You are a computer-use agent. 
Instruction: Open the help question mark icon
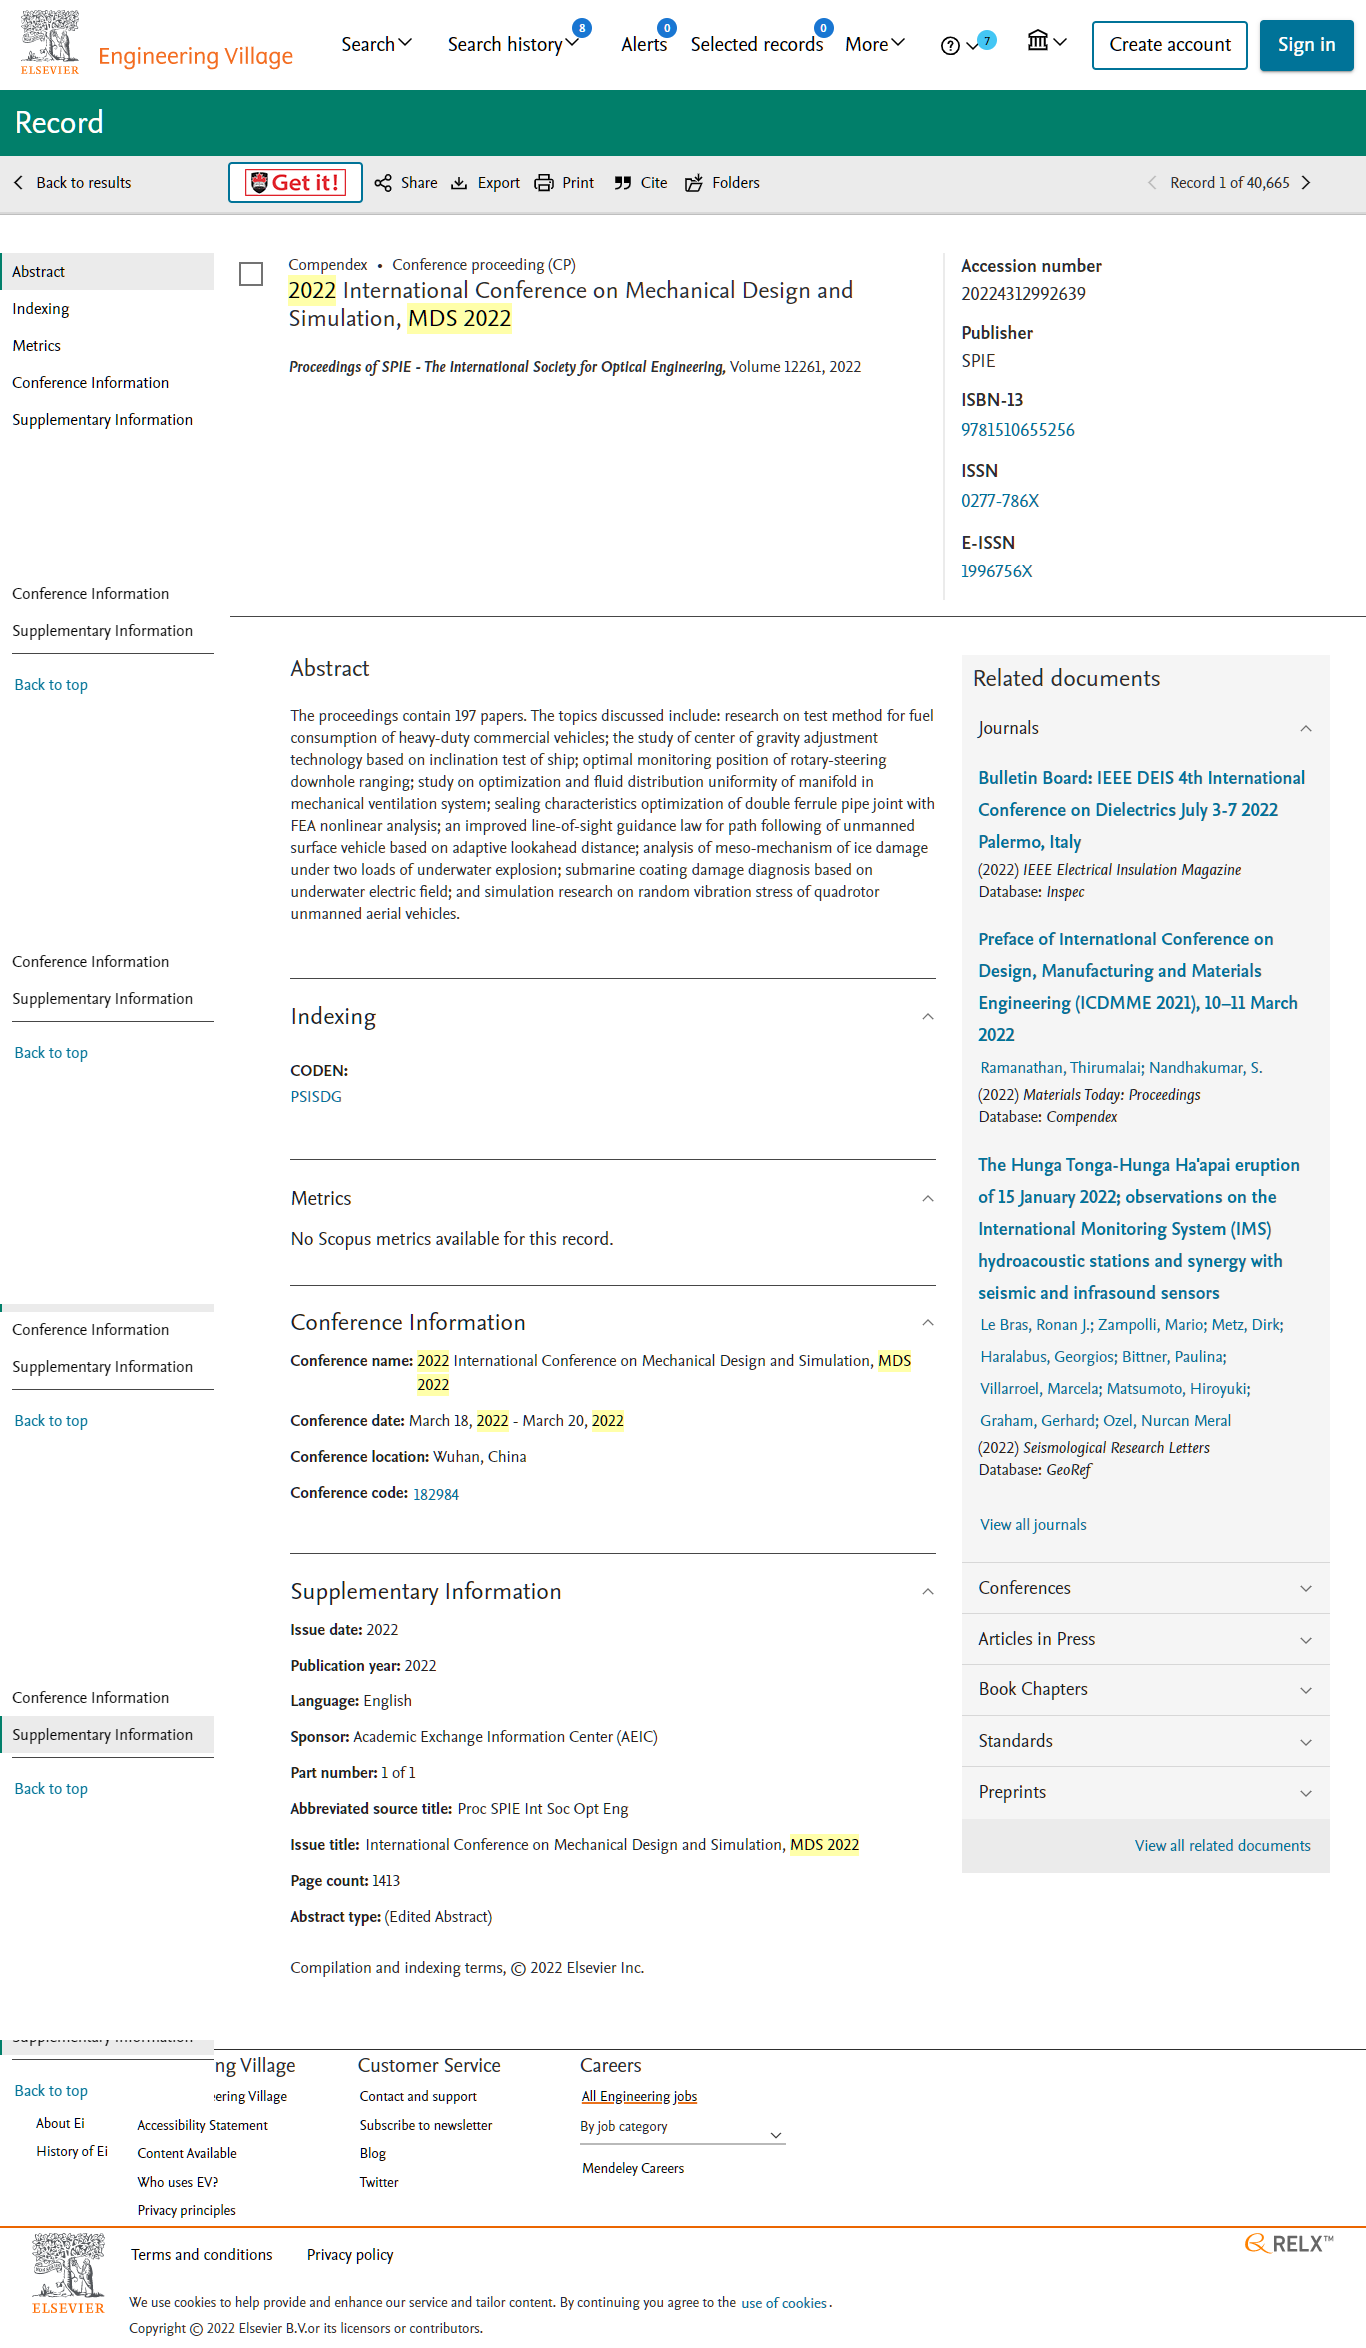[x=950, y=45]
